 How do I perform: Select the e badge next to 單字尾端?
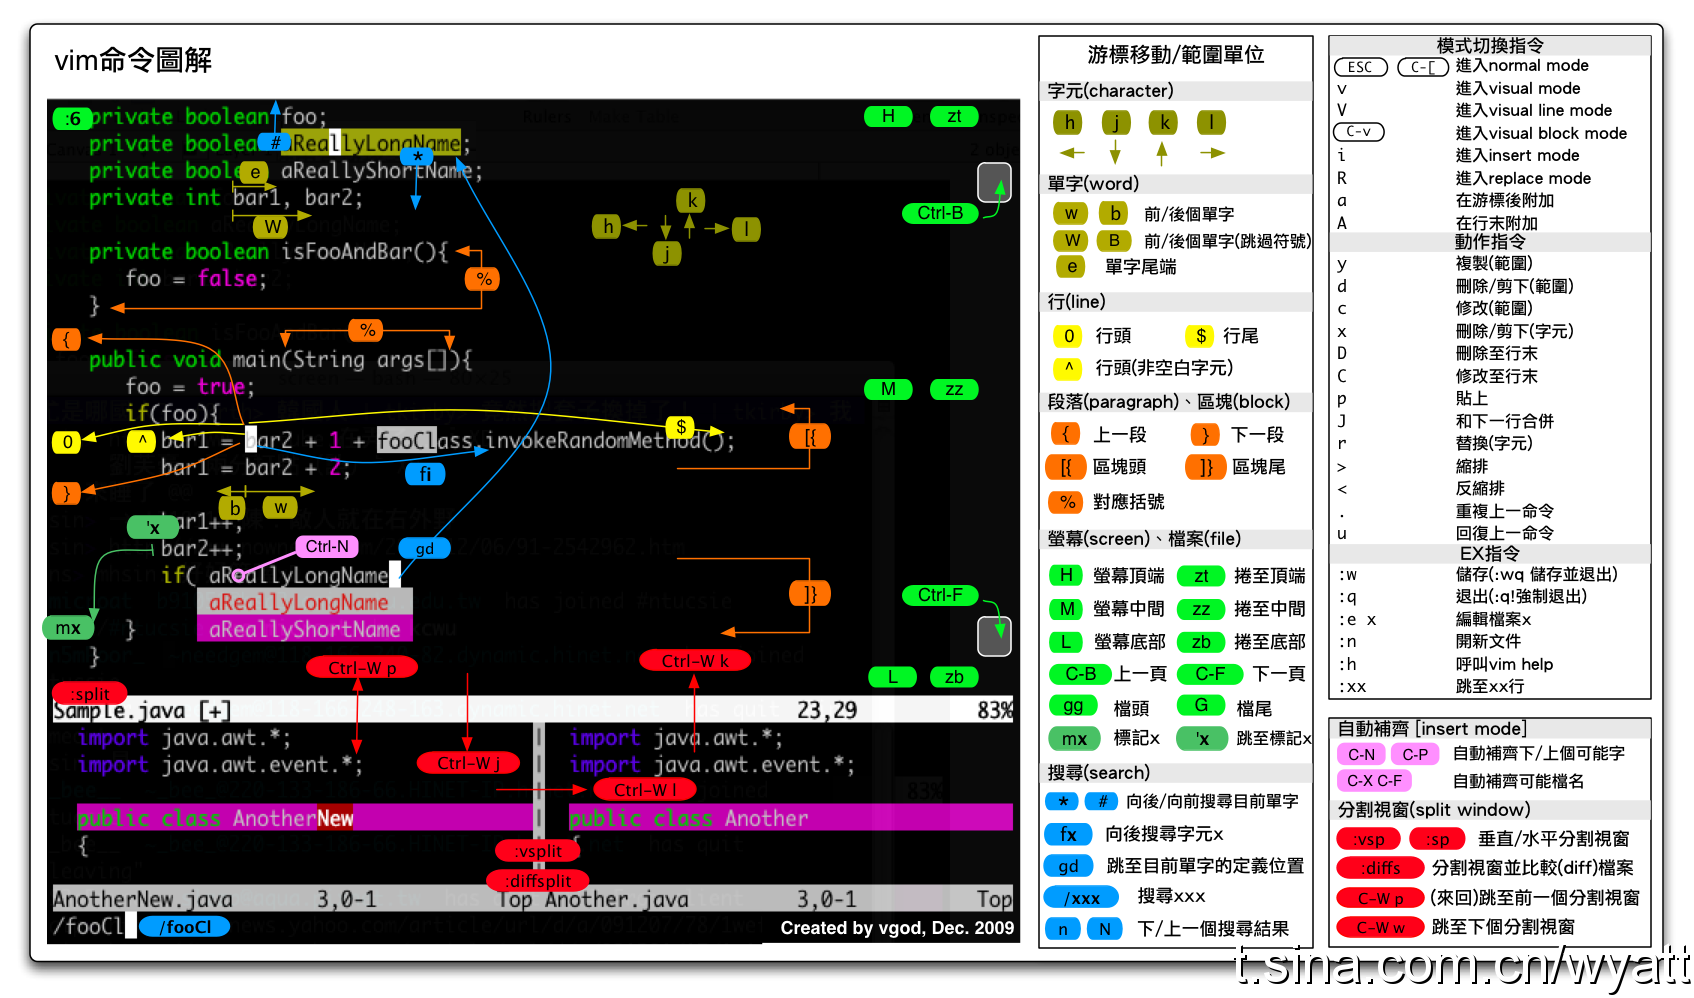(1071, 266)
